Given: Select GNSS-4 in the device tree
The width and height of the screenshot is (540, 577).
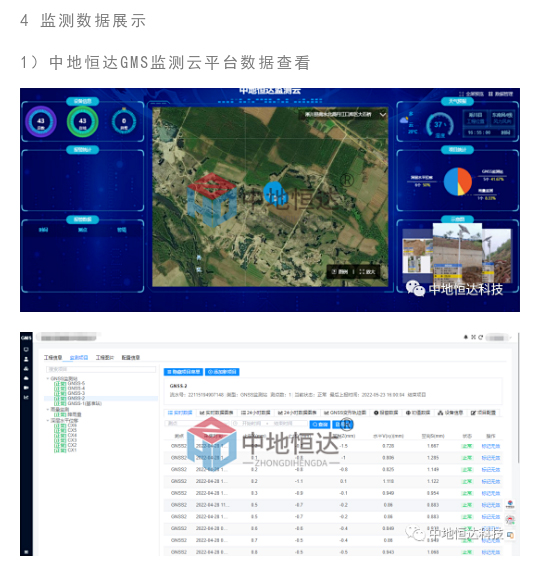Looking at the screenshot, I should [70, 388].
